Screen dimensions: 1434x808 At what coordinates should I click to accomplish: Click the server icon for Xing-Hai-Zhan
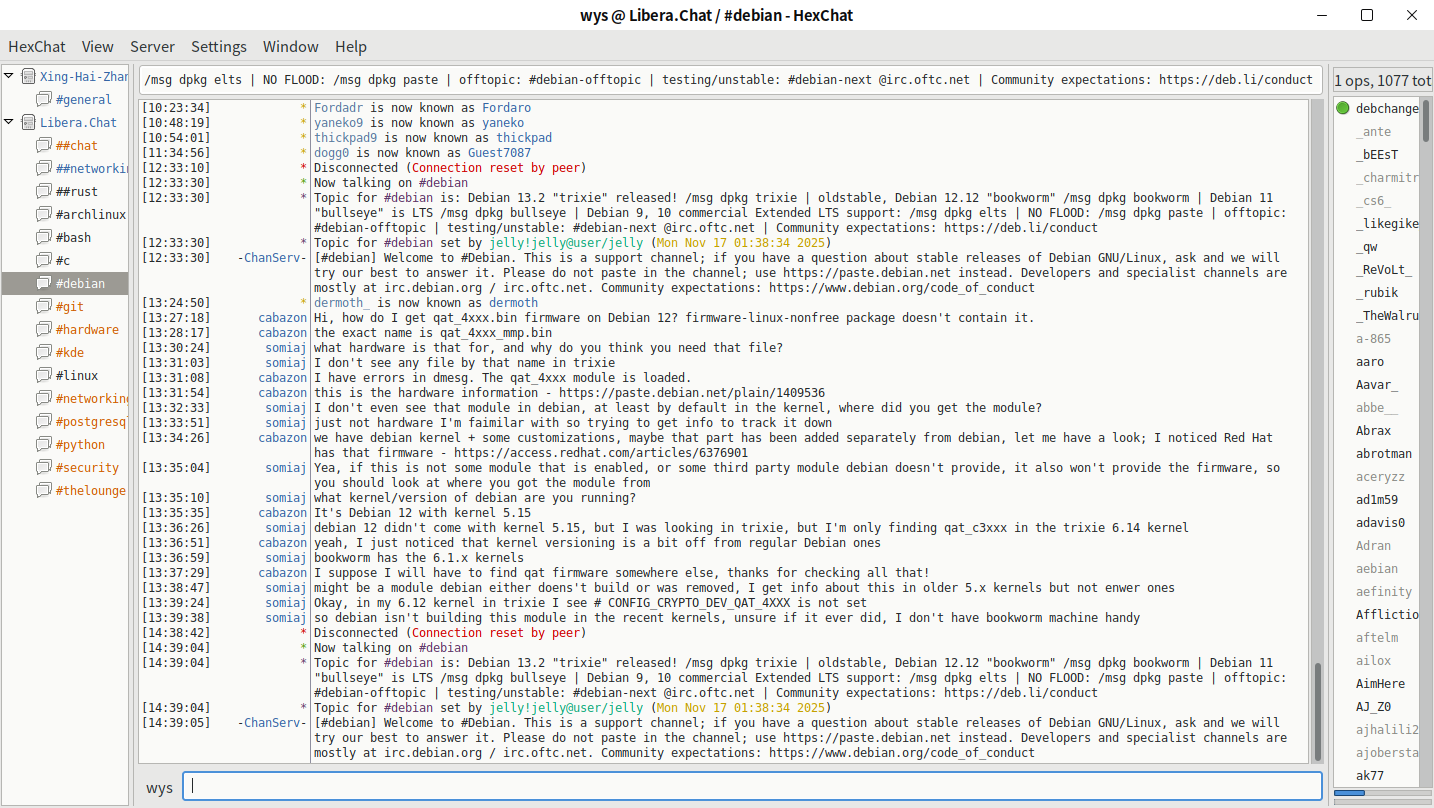[28, 77]
